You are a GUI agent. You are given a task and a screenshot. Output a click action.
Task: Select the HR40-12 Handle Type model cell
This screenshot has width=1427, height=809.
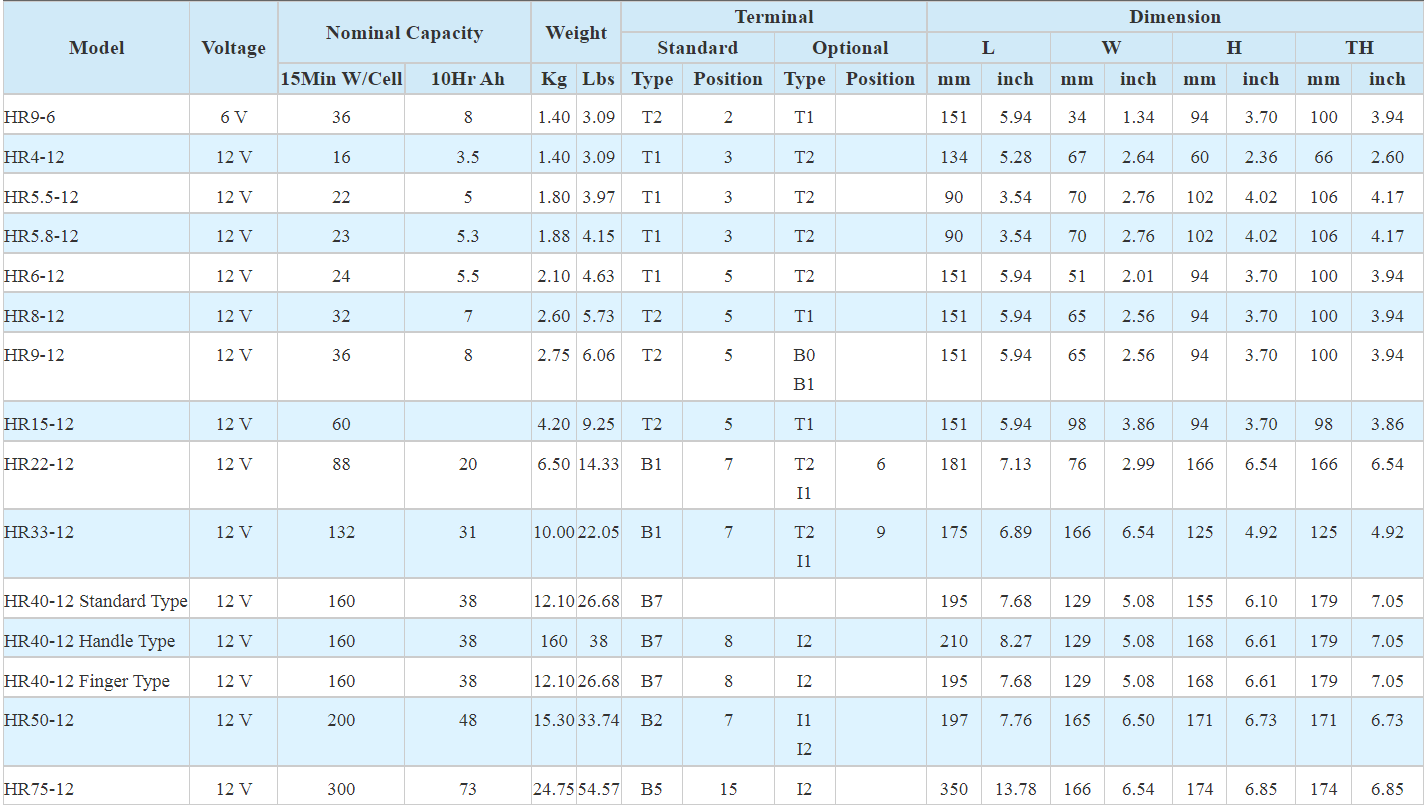click(89, 641)
